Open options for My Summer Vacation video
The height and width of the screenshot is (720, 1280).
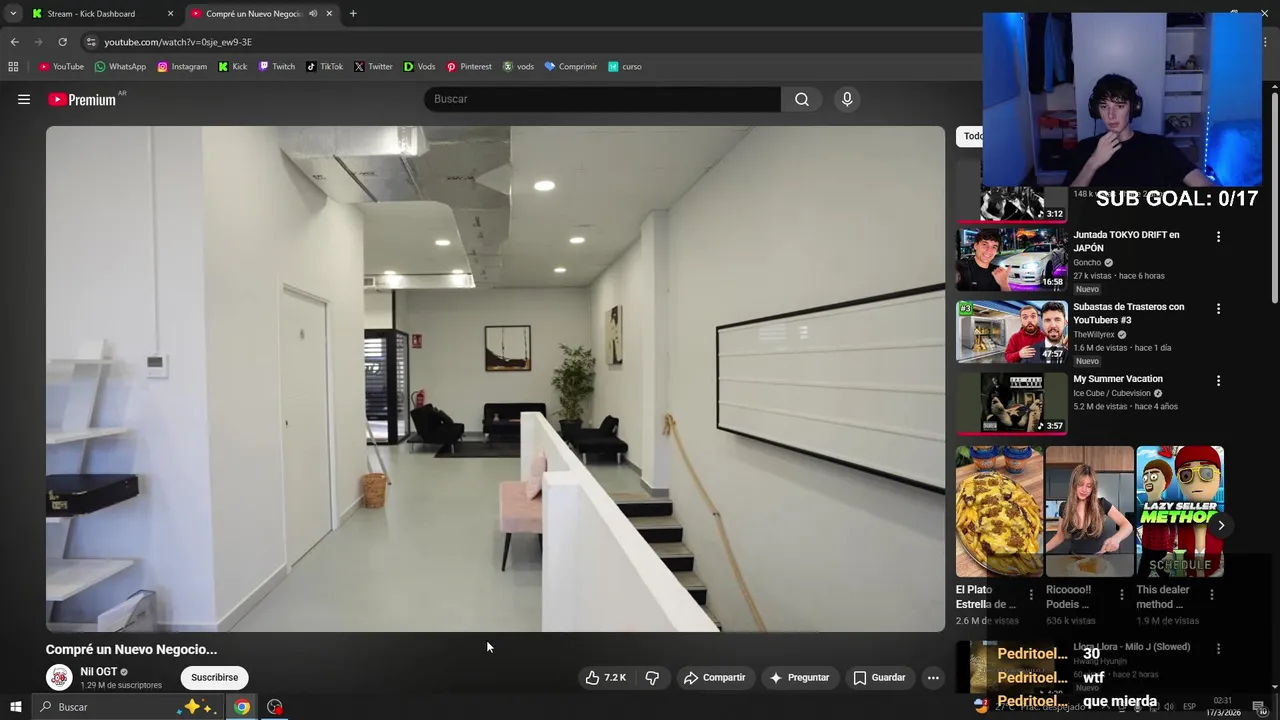pyautogui.click(x=1218, y=381)
